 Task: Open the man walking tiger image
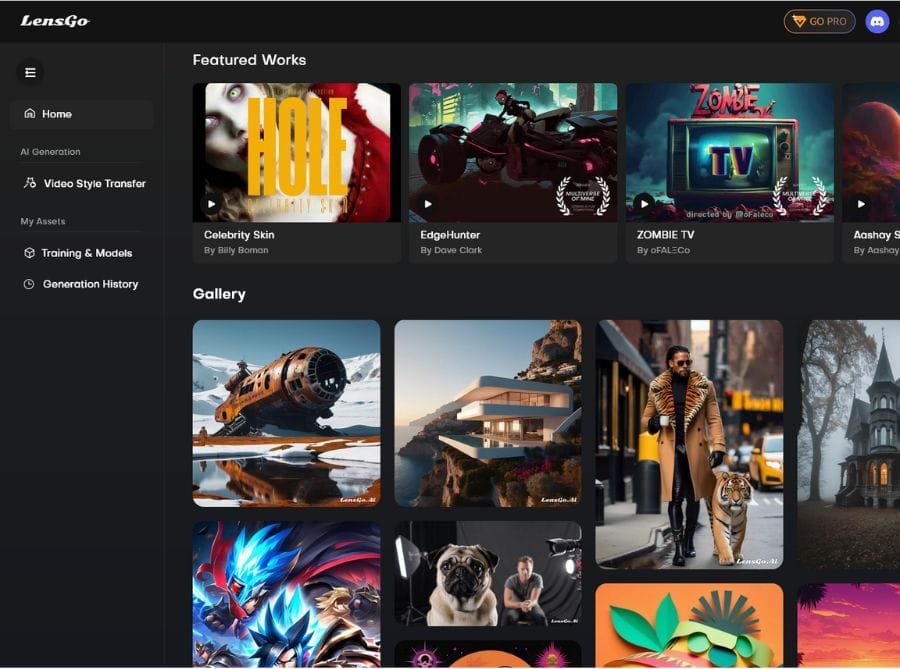(x=689, y=444)
